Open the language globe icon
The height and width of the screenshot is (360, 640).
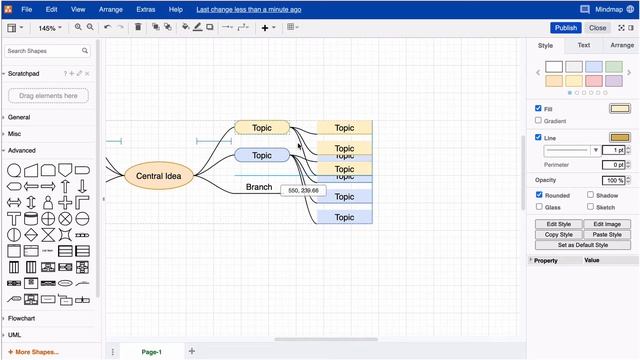630,9
